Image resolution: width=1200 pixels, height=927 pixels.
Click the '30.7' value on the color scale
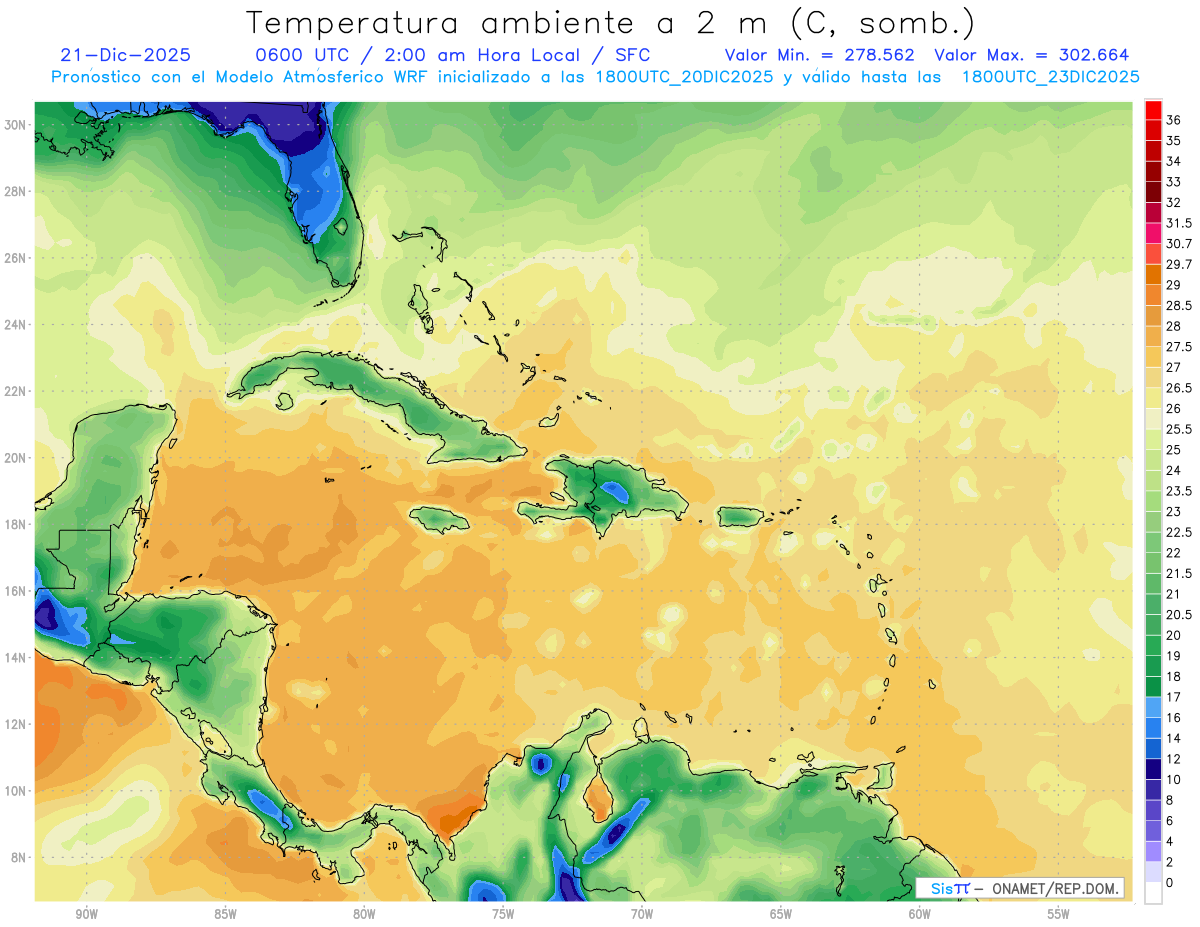(x=1179, y=244)
